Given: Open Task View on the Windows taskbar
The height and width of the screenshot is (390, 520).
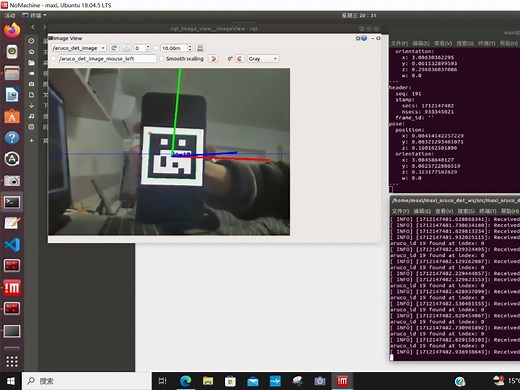Looking at the screenshot, I should pyautogui.click(x=162, y=381).
